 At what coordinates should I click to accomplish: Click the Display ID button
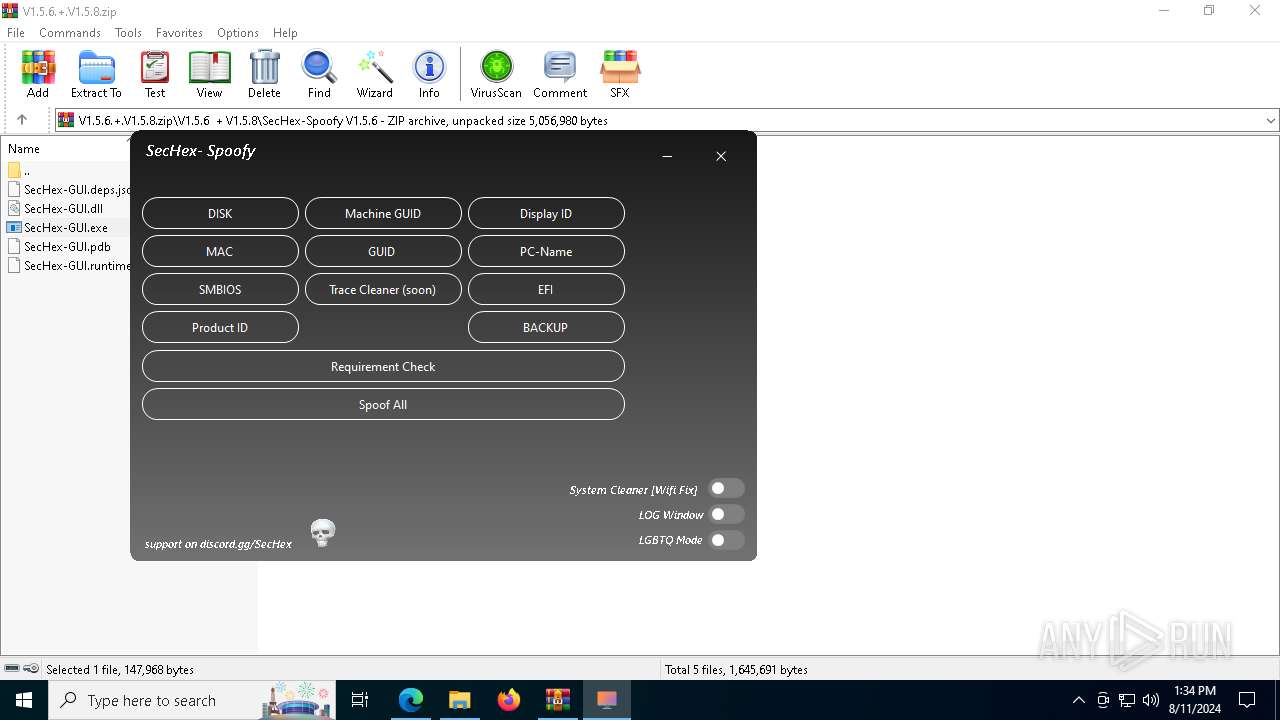tap(546, 213)
